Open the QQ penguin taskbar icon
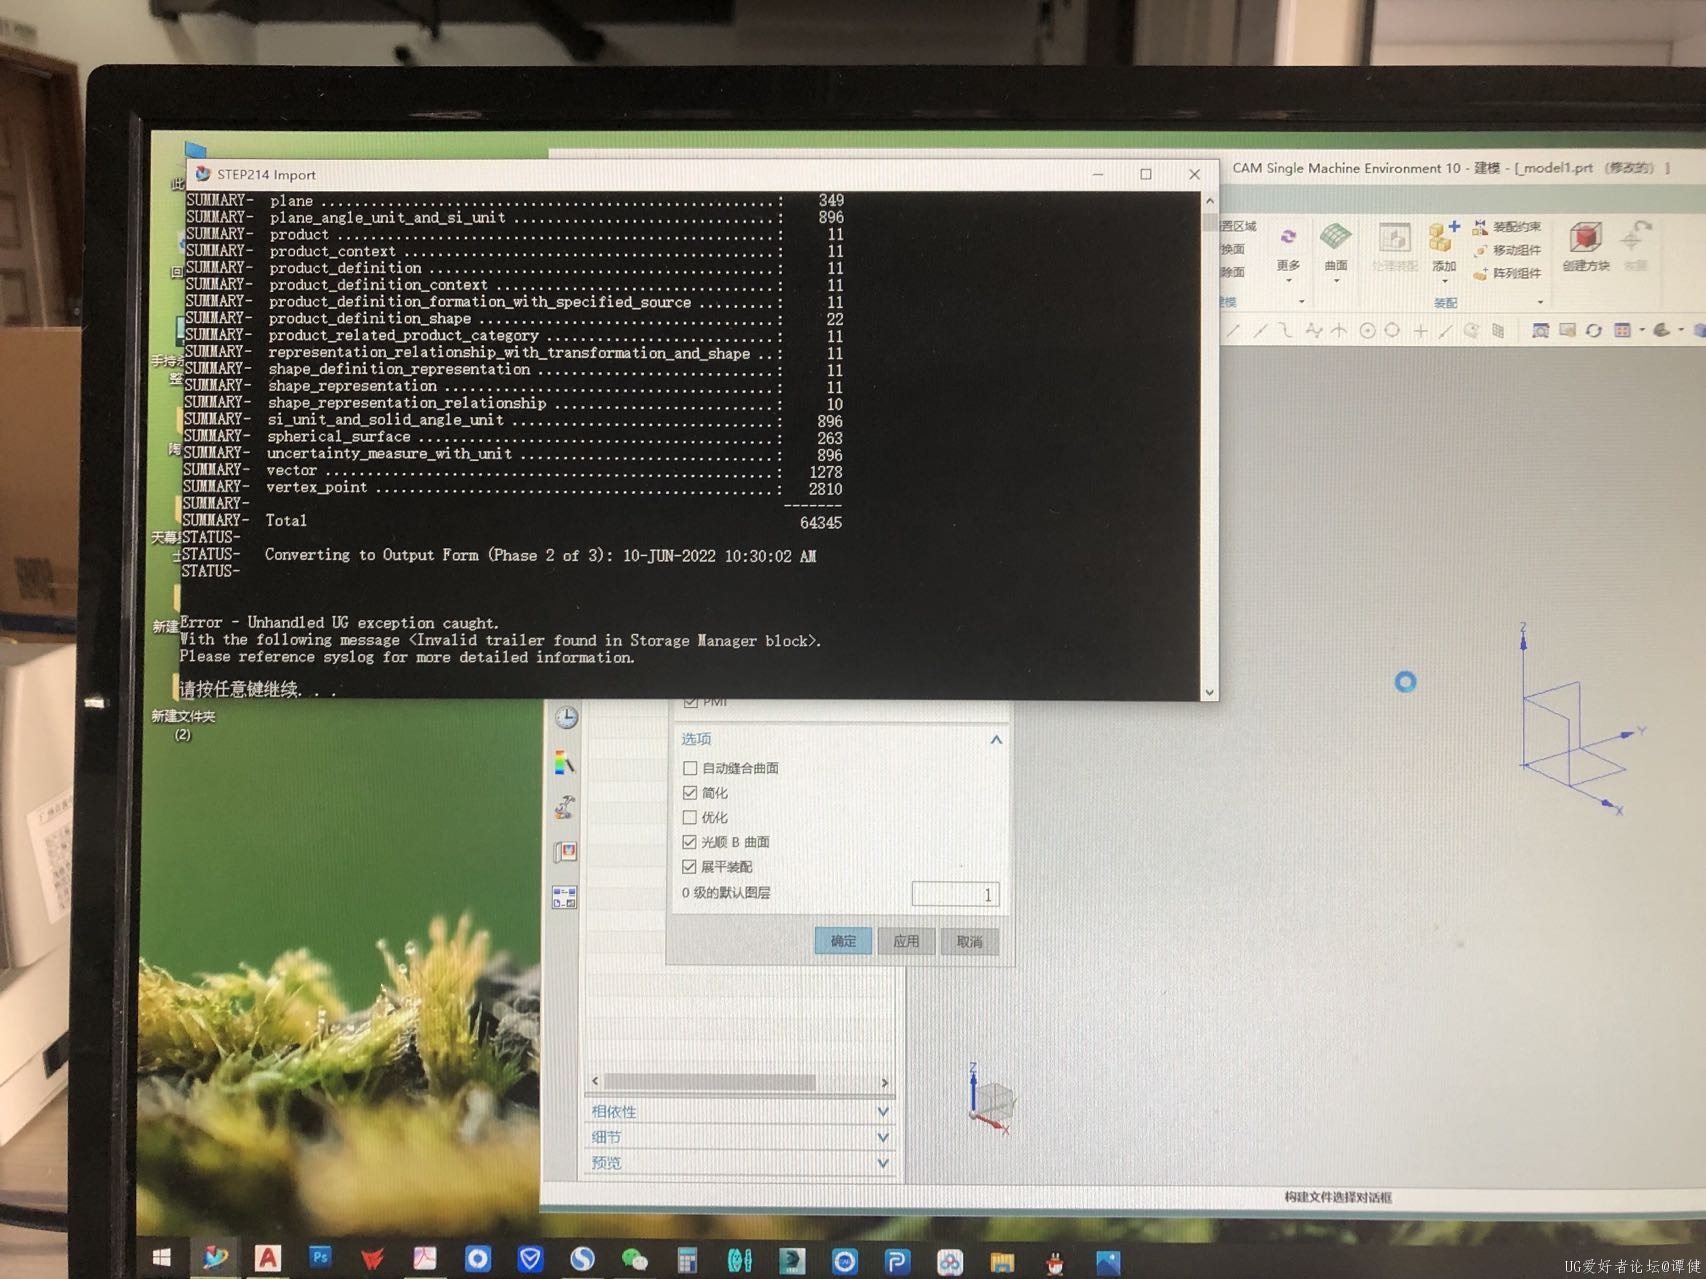 point(1054,1264)
